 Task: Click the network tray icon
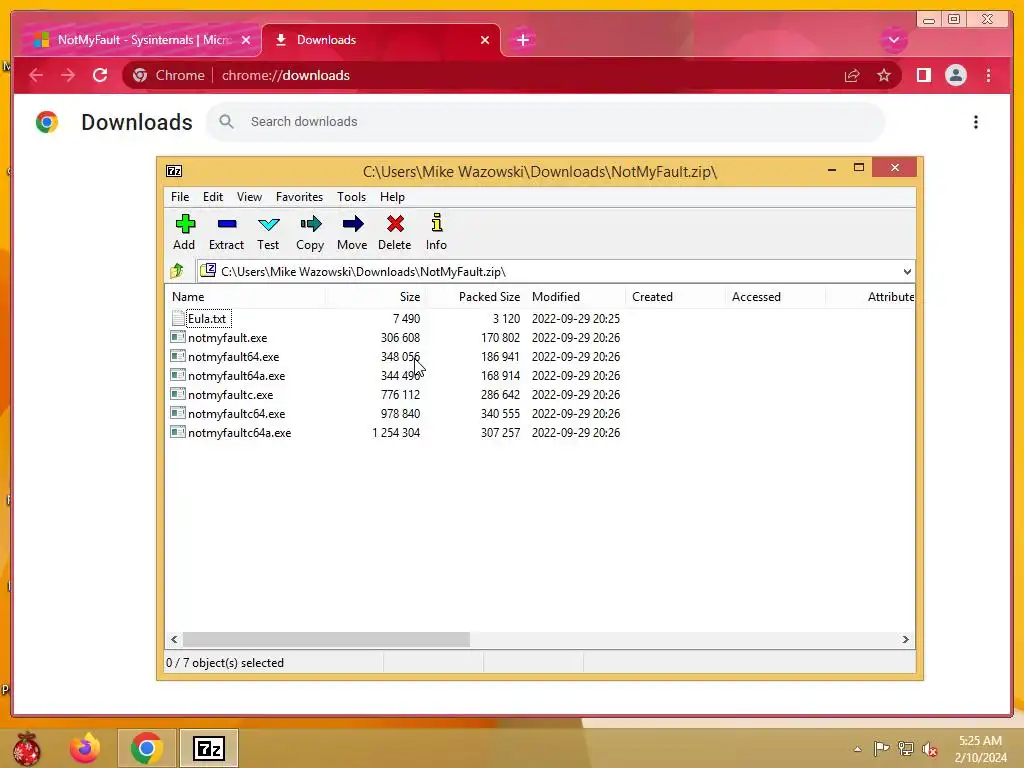(905, 748)
